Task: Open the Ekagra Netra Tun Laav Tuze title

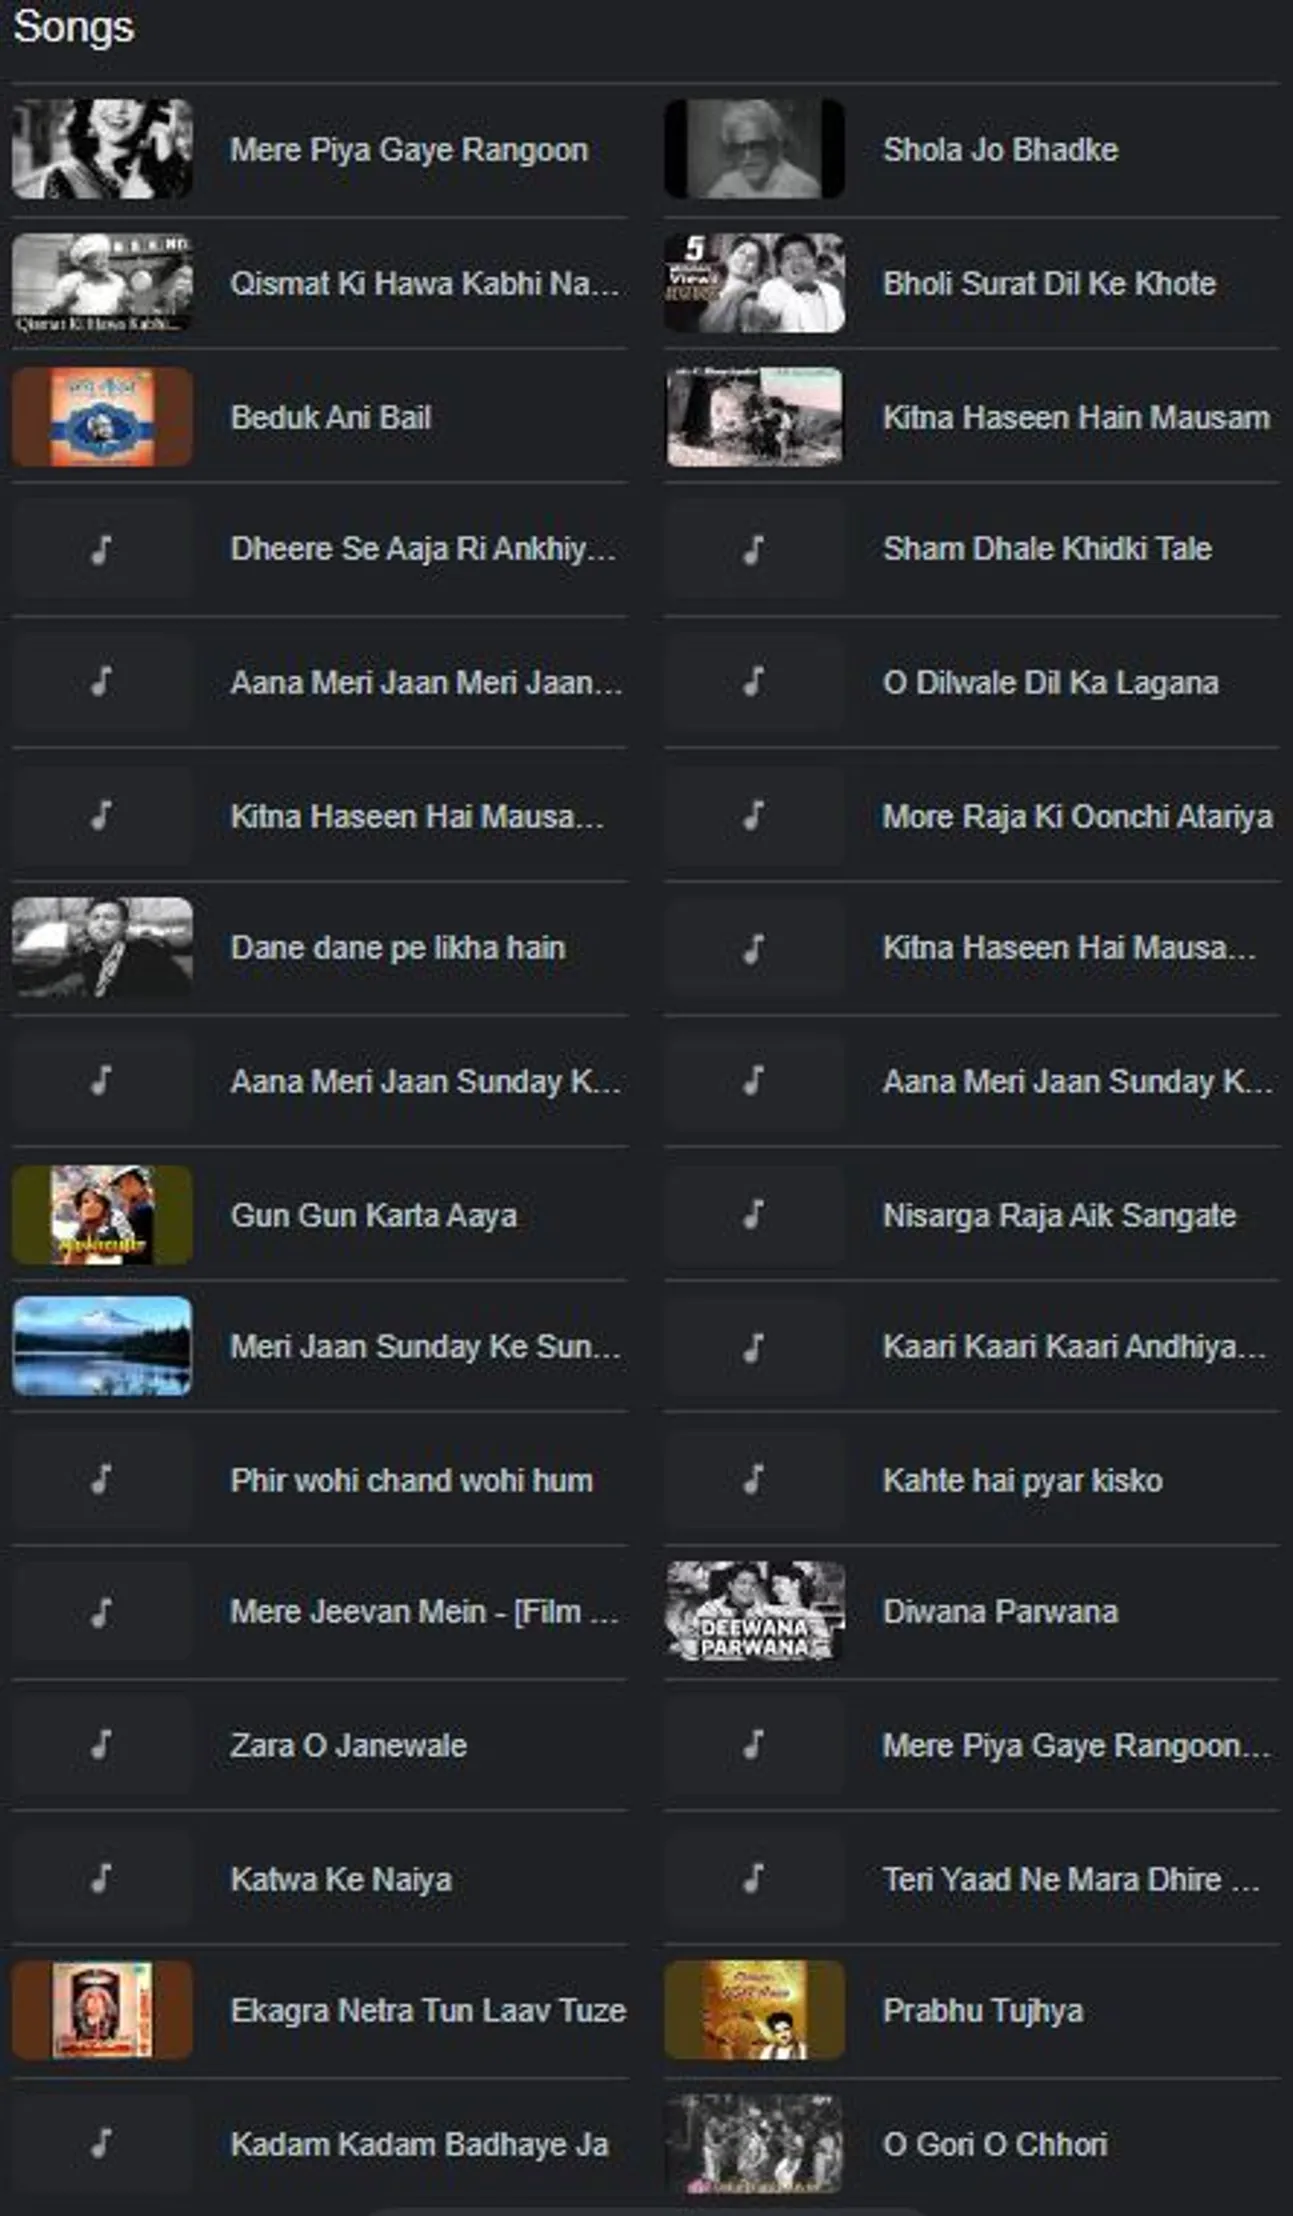Action: pyautogui.click(x=428, y=2010)
